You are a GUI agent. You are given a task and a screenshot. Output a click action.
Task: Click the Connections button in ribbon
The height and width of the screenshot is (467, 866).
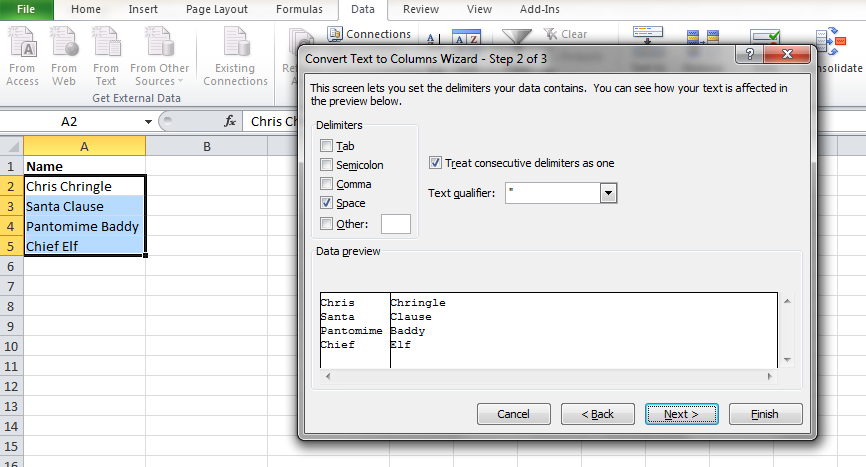[x=369, y=34]
